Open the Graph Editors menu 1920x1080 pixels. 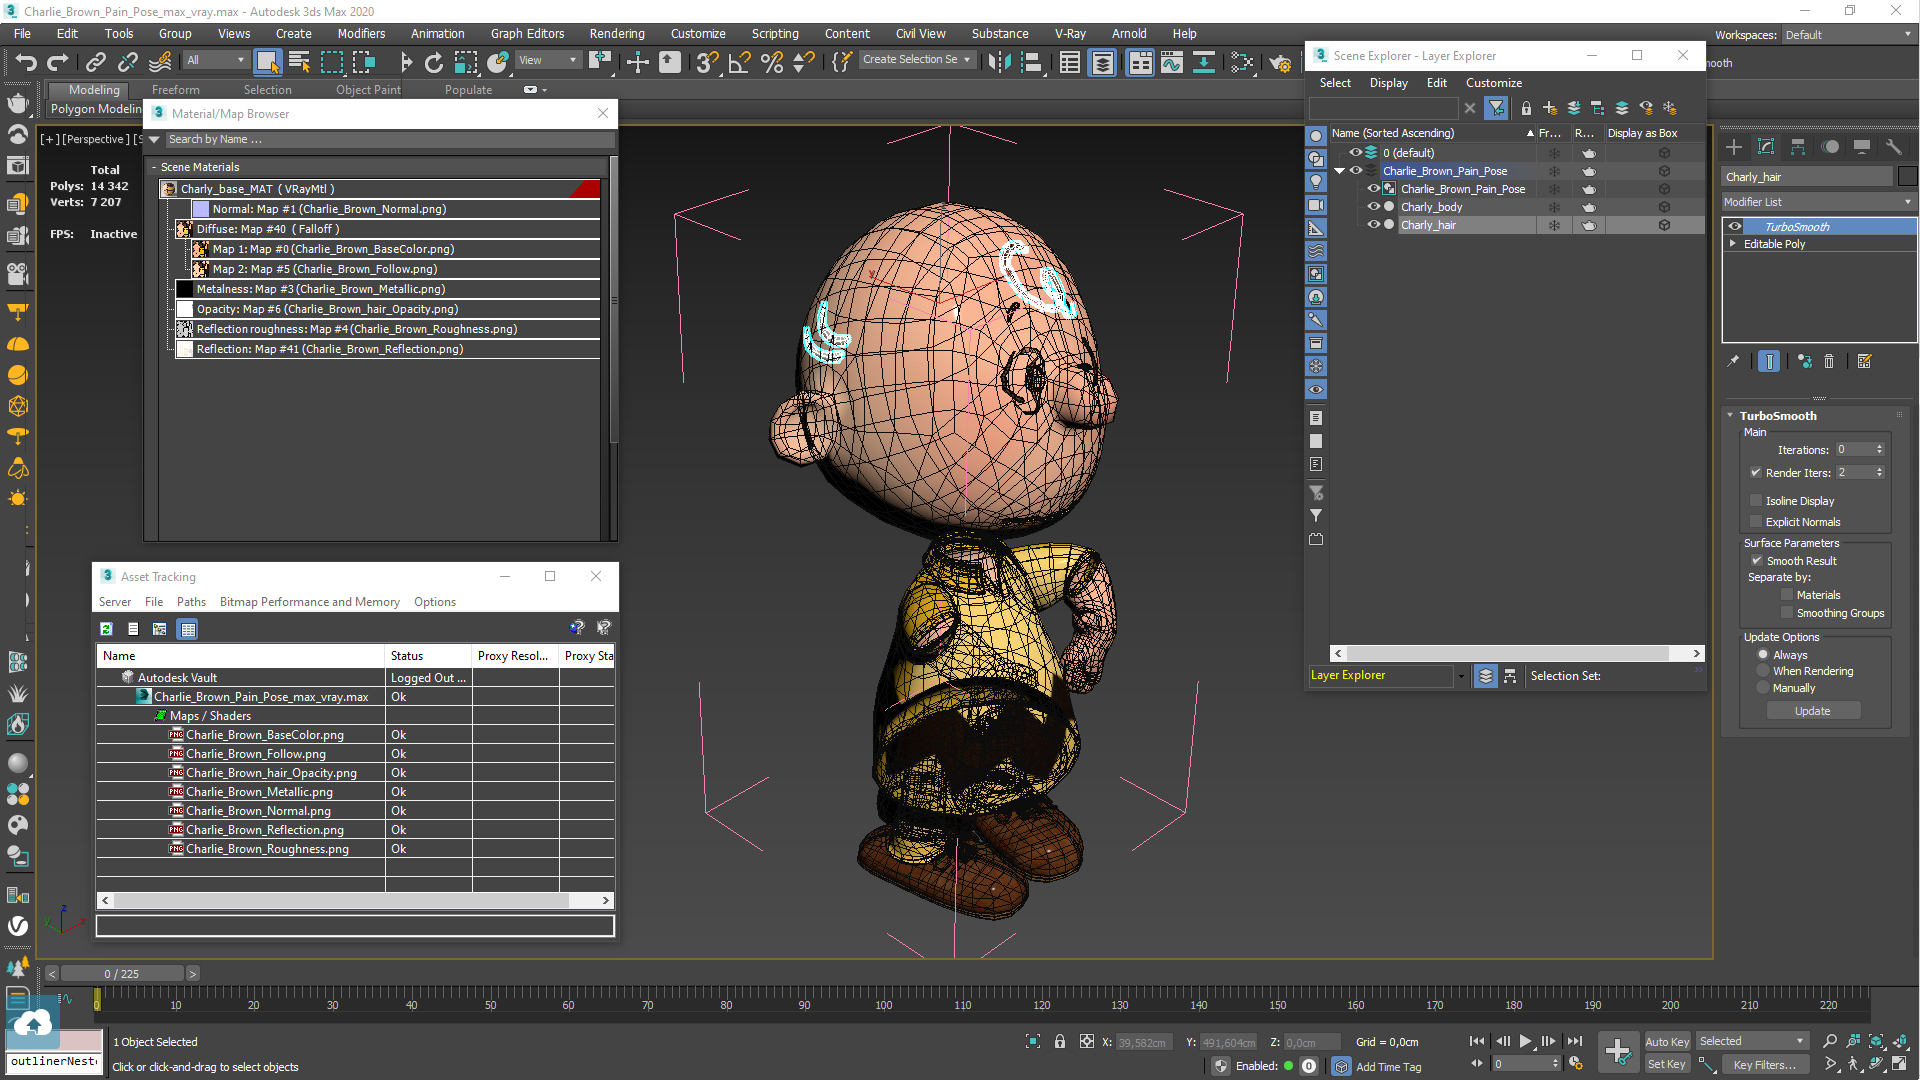[x=527, y=34]
